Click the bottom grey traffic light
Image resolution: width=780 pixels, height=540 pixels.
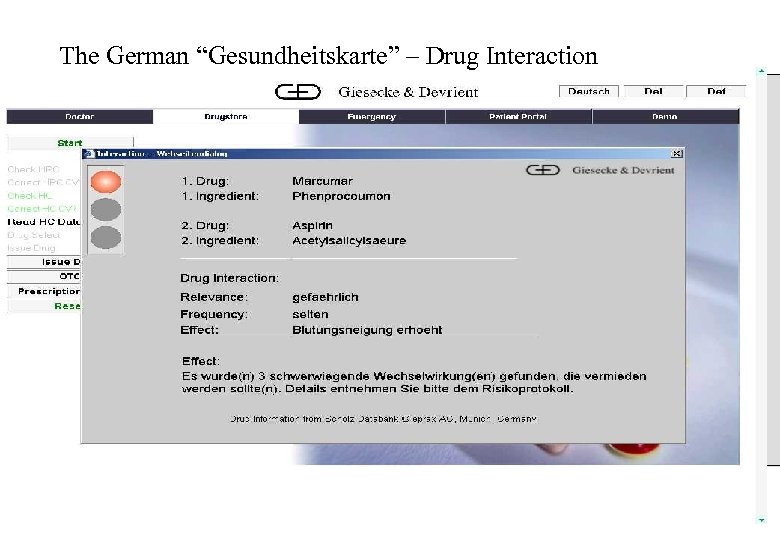pyautogui.click(x=106, y=237)
